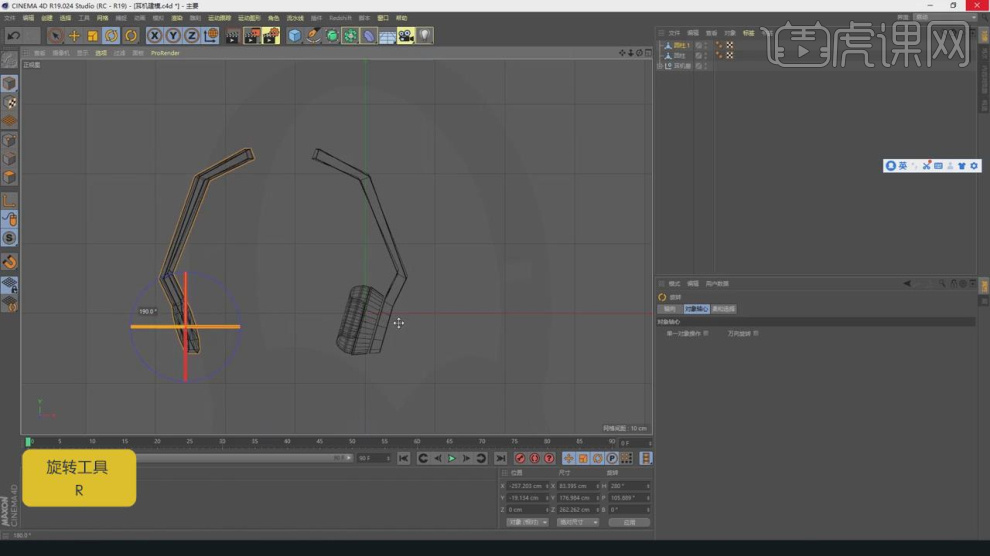Click the ProRender viewport menu
The height and width of the screenshot is (556, 990).
tap(165, 53)
